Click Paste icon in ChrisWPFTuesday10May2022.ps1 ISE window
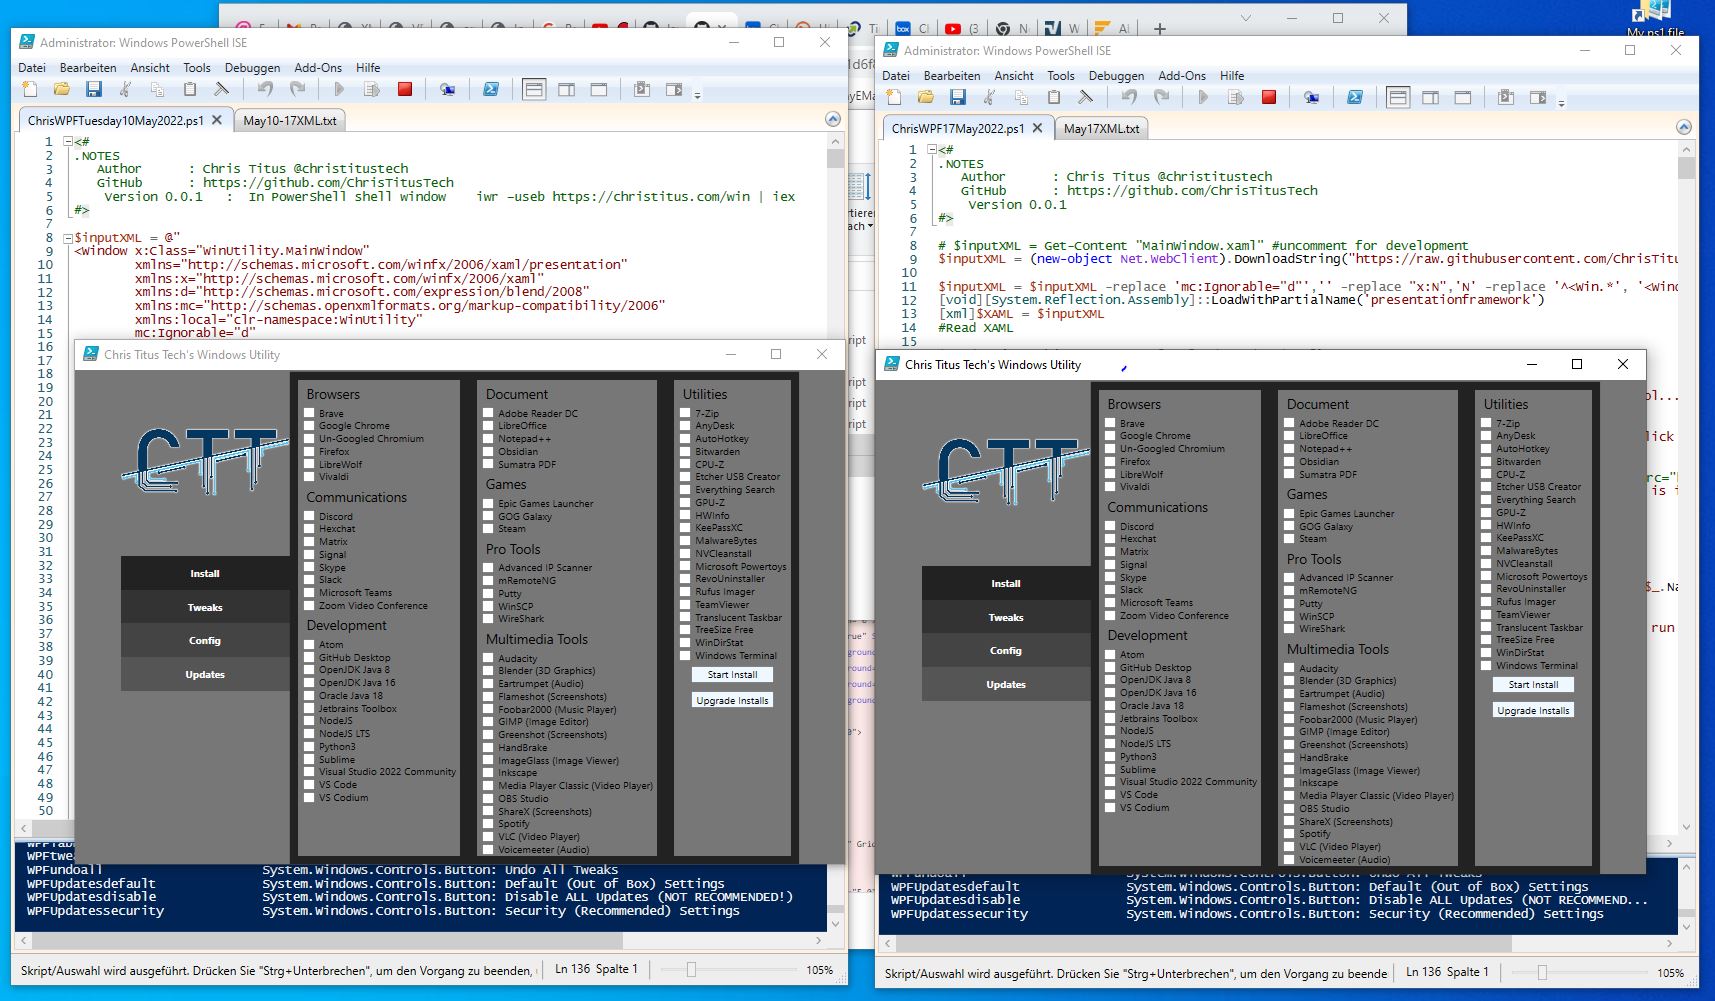 point(190,90)
